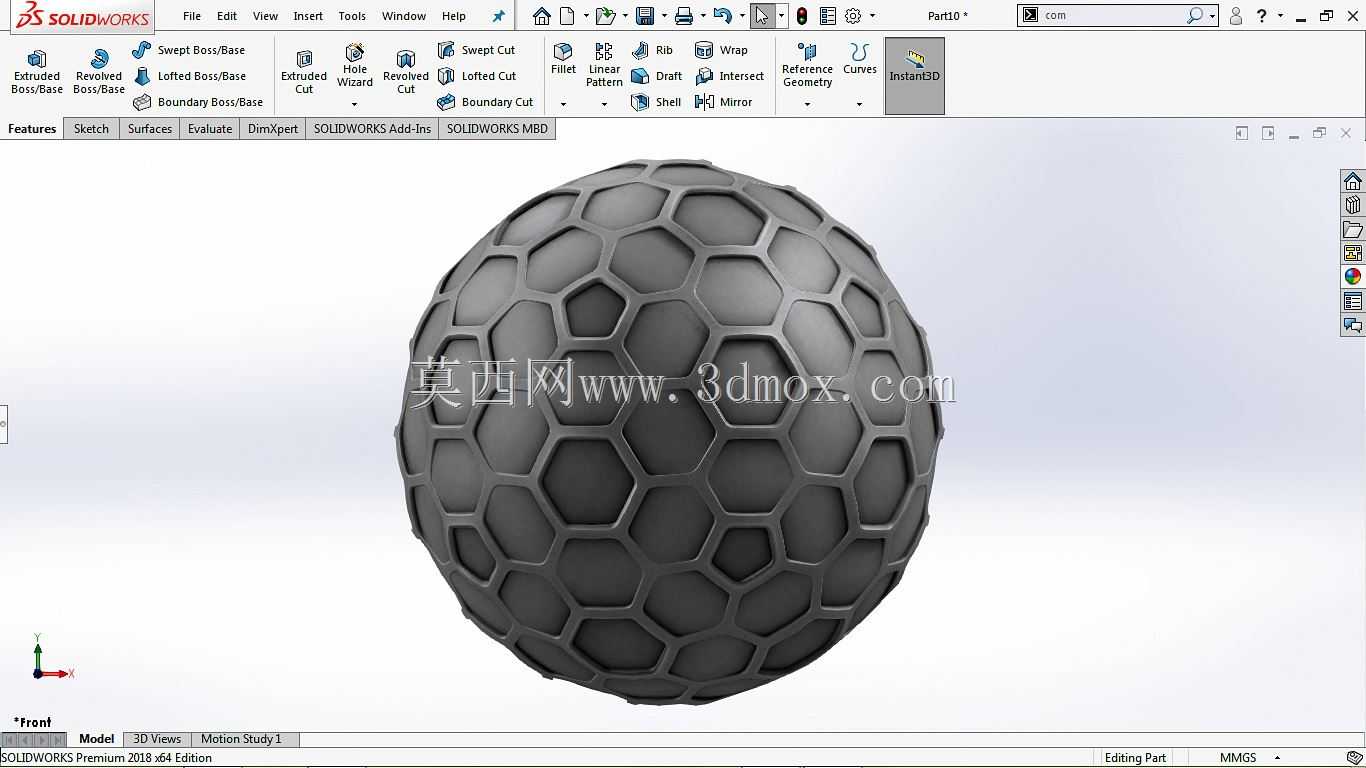The width and height of the screenshot is (1366, 768).
Task: Switch to the Sketch tab
Action: coord(91,129)
